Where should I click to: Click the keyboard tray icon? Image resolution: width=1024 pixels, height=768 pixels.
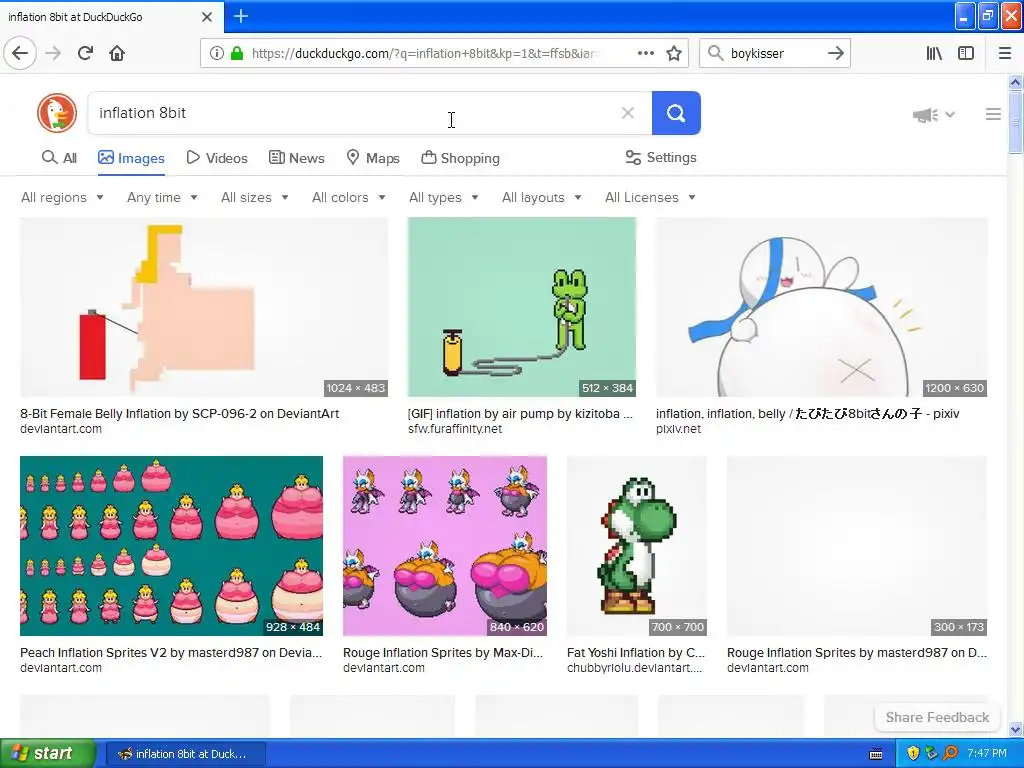point(876,754)
